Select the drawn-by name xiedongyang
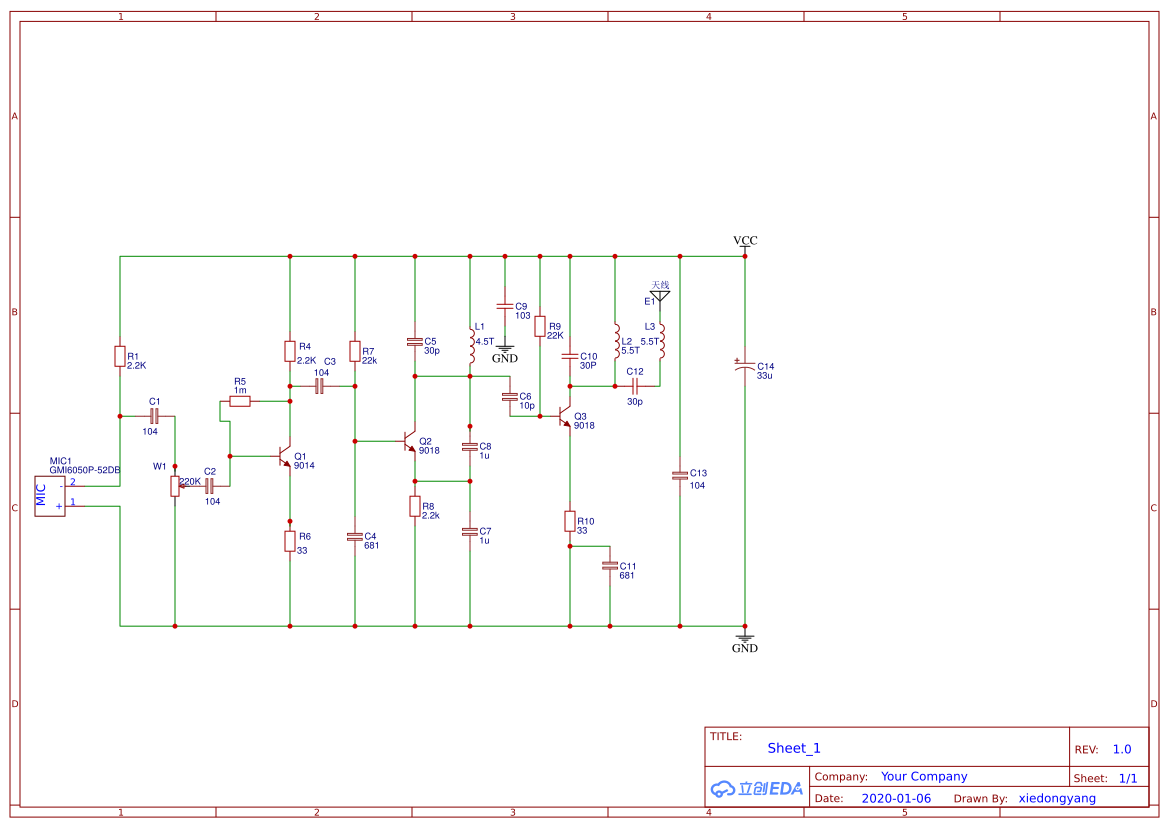 1057,798
